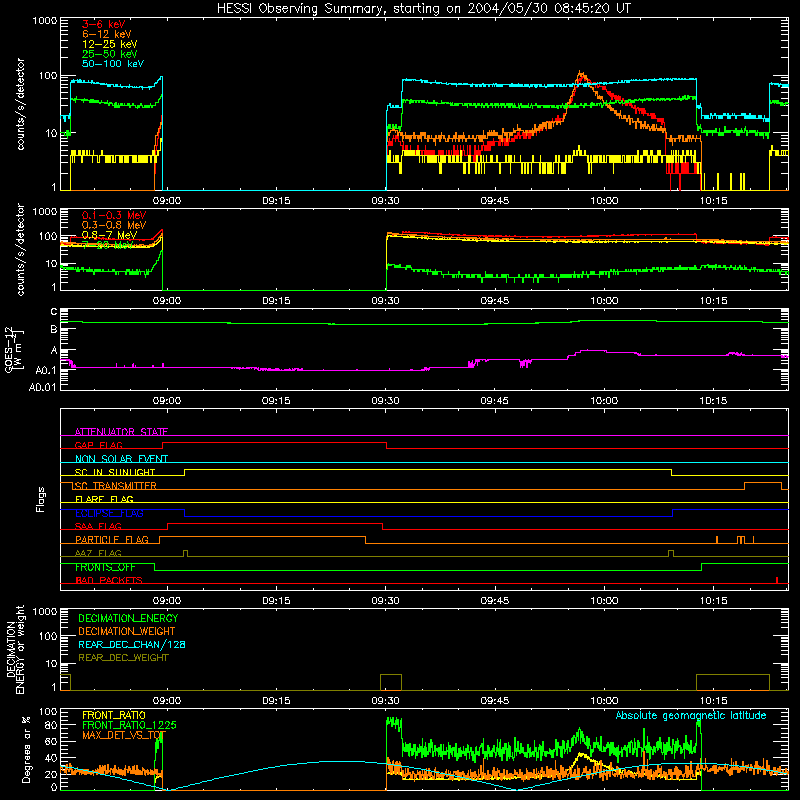Select the FRONTS_OFF flag label
Viewport: 800px width, 800px height.
(105, 567)
